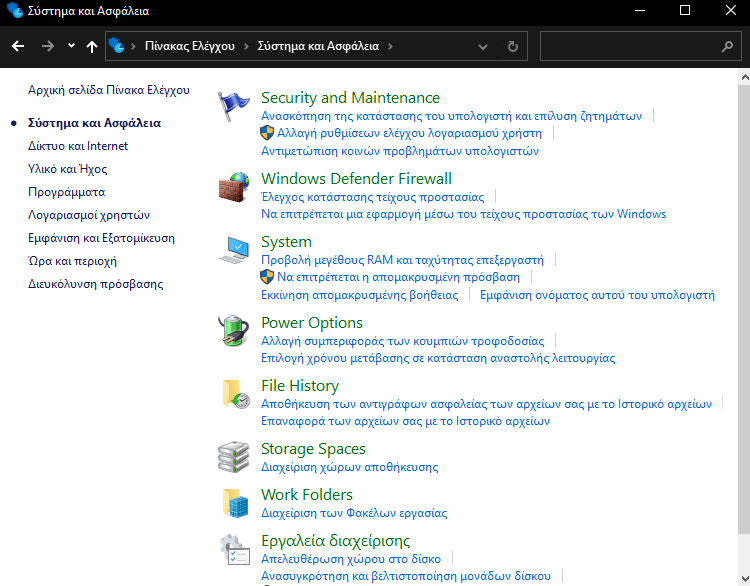The height and width of the screenshot is (586, 750).
Task: Open the Work Folders heading
Action: [x=307, y=495]
